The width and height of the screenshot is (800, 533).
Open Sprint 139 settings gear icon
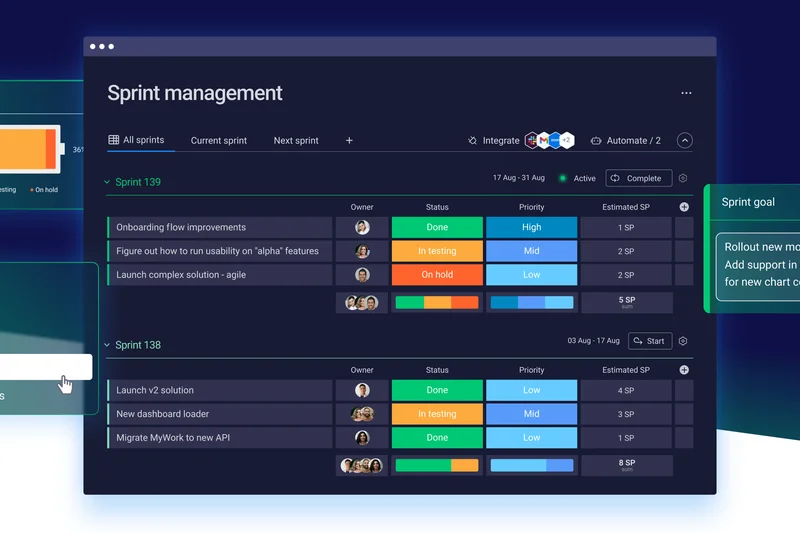(x=683, y=178)
